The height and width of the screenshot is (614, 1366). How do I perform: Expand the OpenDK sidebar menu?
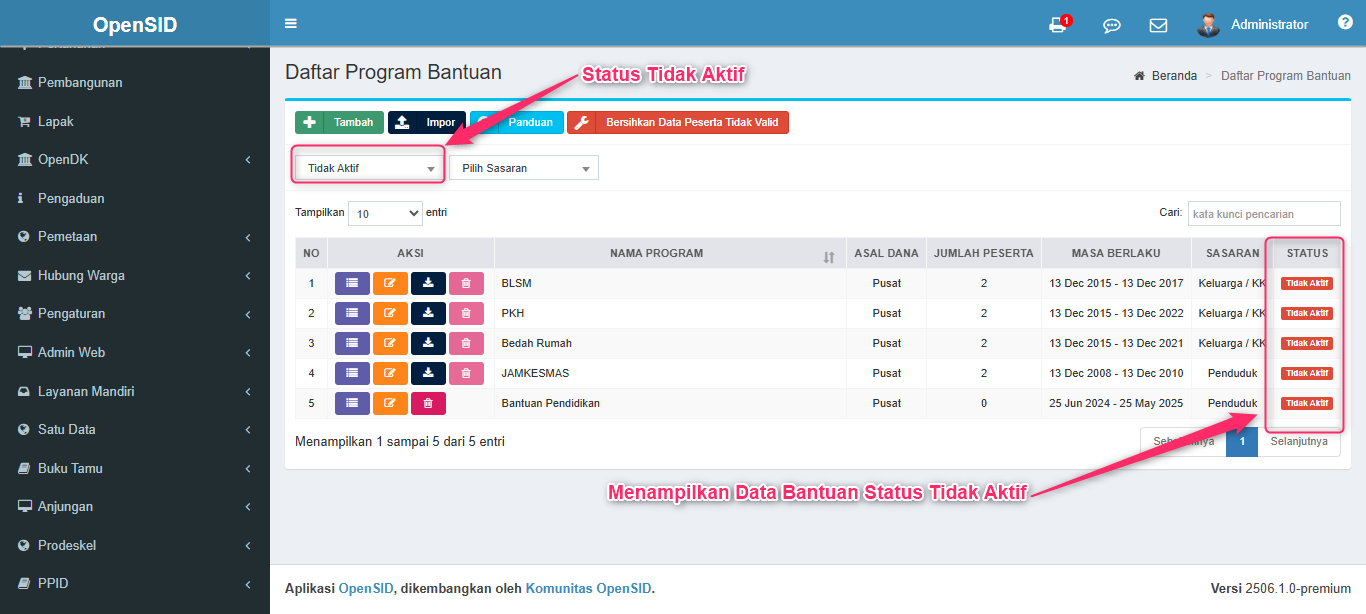135,160
